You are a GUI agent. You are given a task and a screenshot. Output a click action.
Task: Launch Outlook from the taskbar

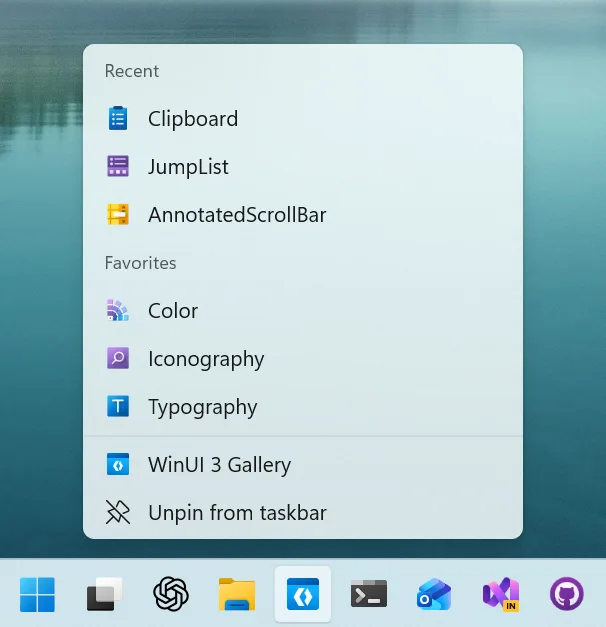click(434, 594)
